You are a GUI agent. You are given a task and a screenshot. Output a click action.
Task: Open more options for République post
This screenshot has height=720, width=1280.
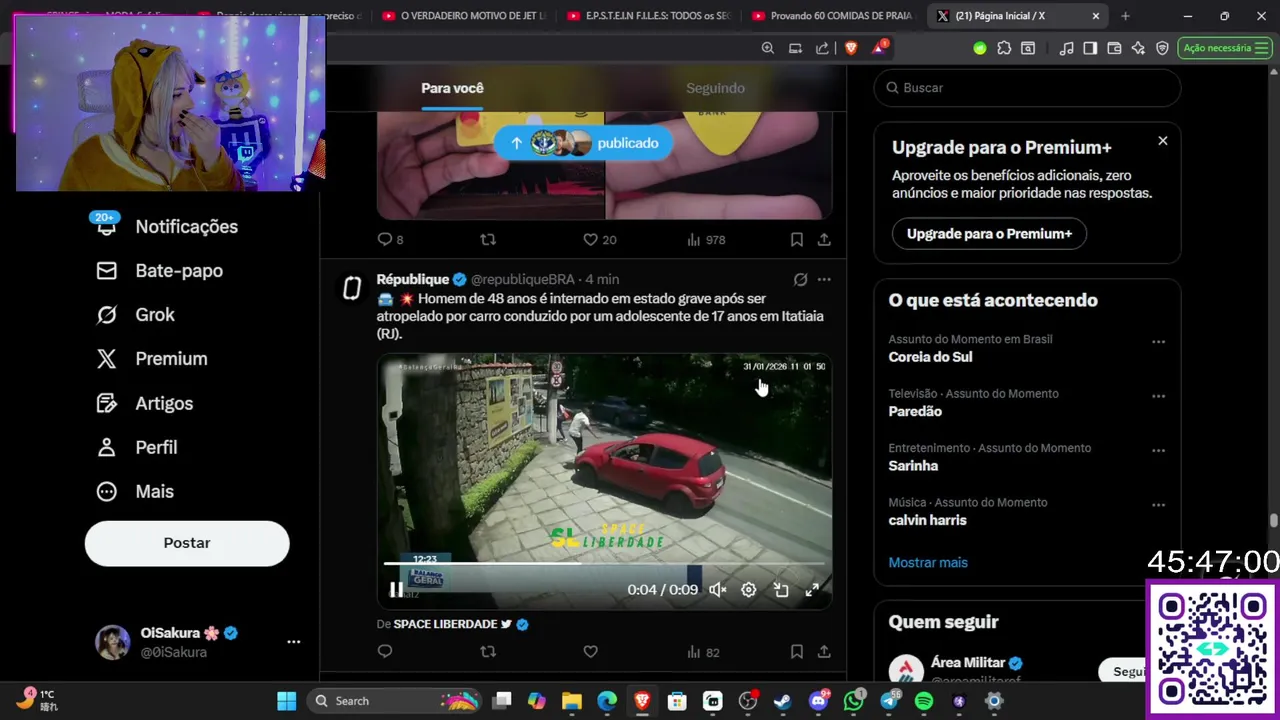click(824, 280)
